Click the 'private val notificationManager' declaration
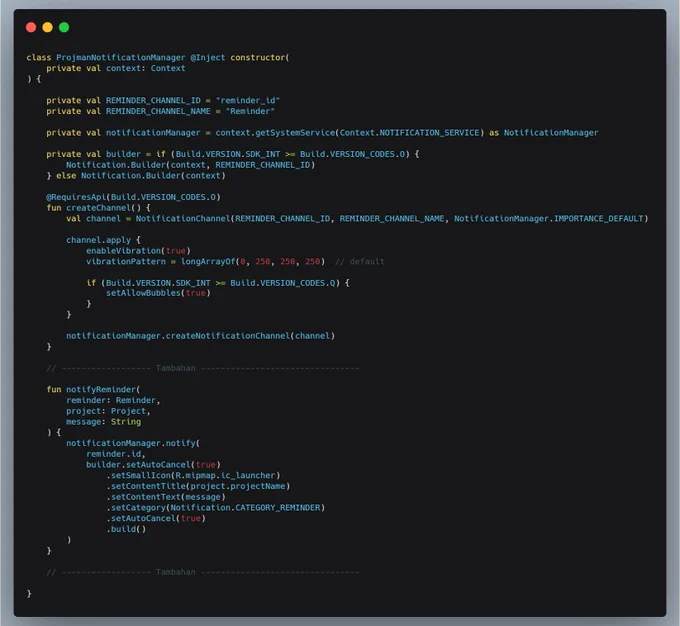Viewport: 680px width, 626px height. tap(124, 133)
